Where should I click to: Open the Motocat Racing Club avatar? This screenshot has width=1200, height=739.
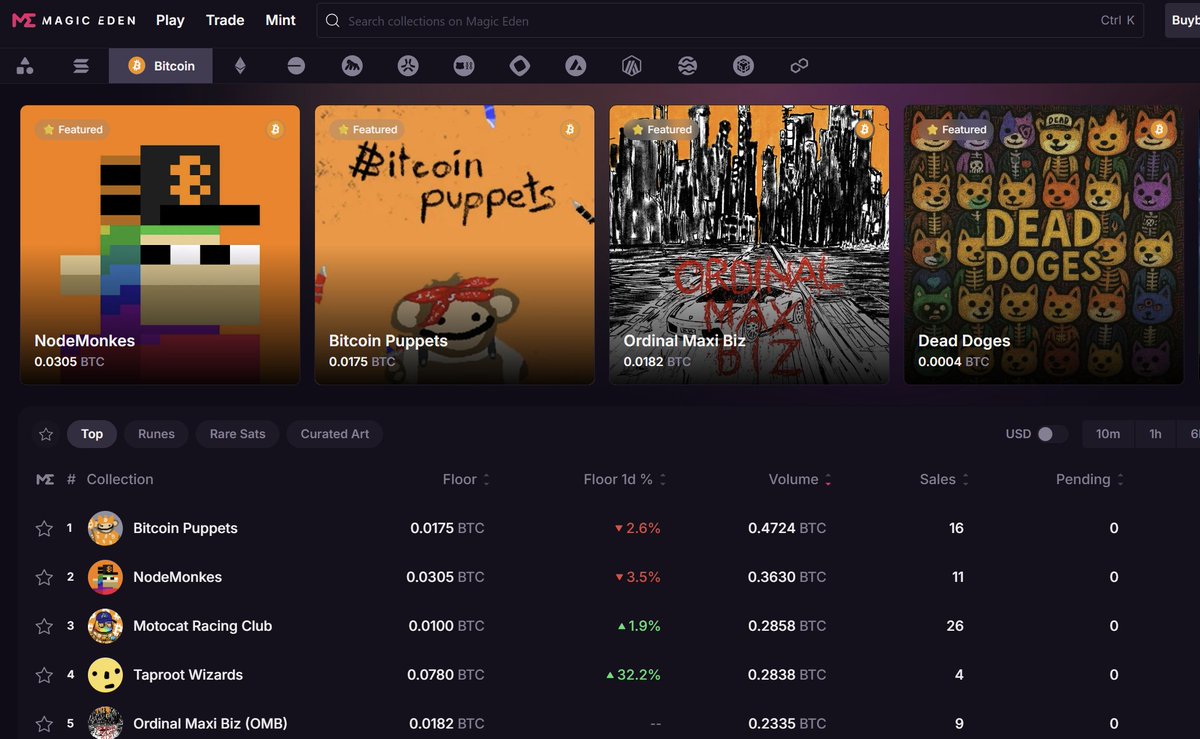click(x=105, y=626)
